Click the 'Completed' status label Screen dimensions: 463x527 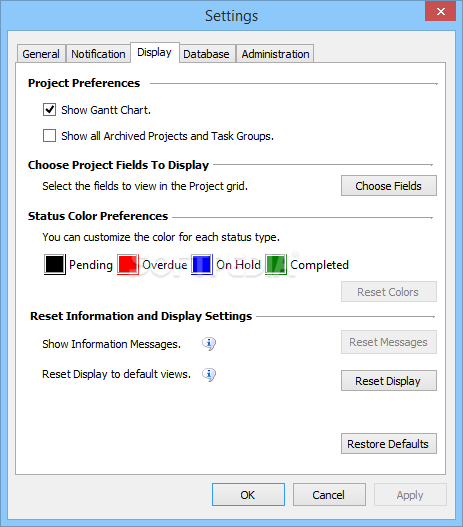click(x=319, y=265)
